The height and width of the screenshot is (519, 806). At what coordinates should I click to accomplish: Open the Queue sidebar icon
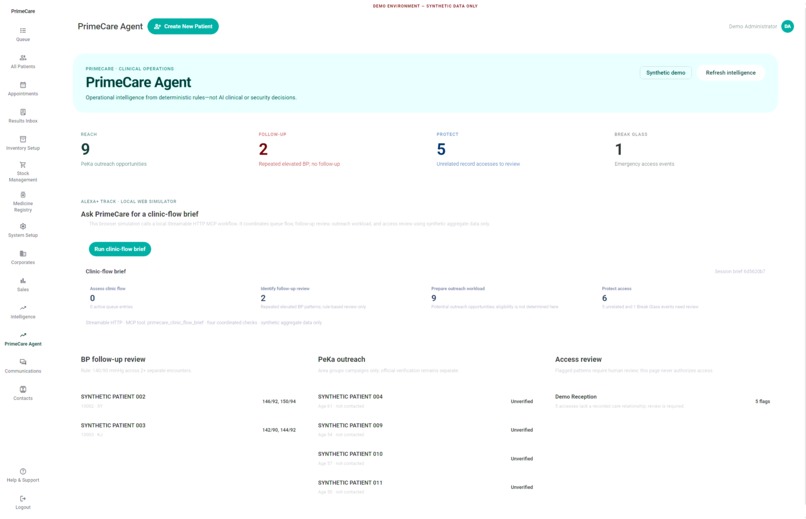(23, 31)
